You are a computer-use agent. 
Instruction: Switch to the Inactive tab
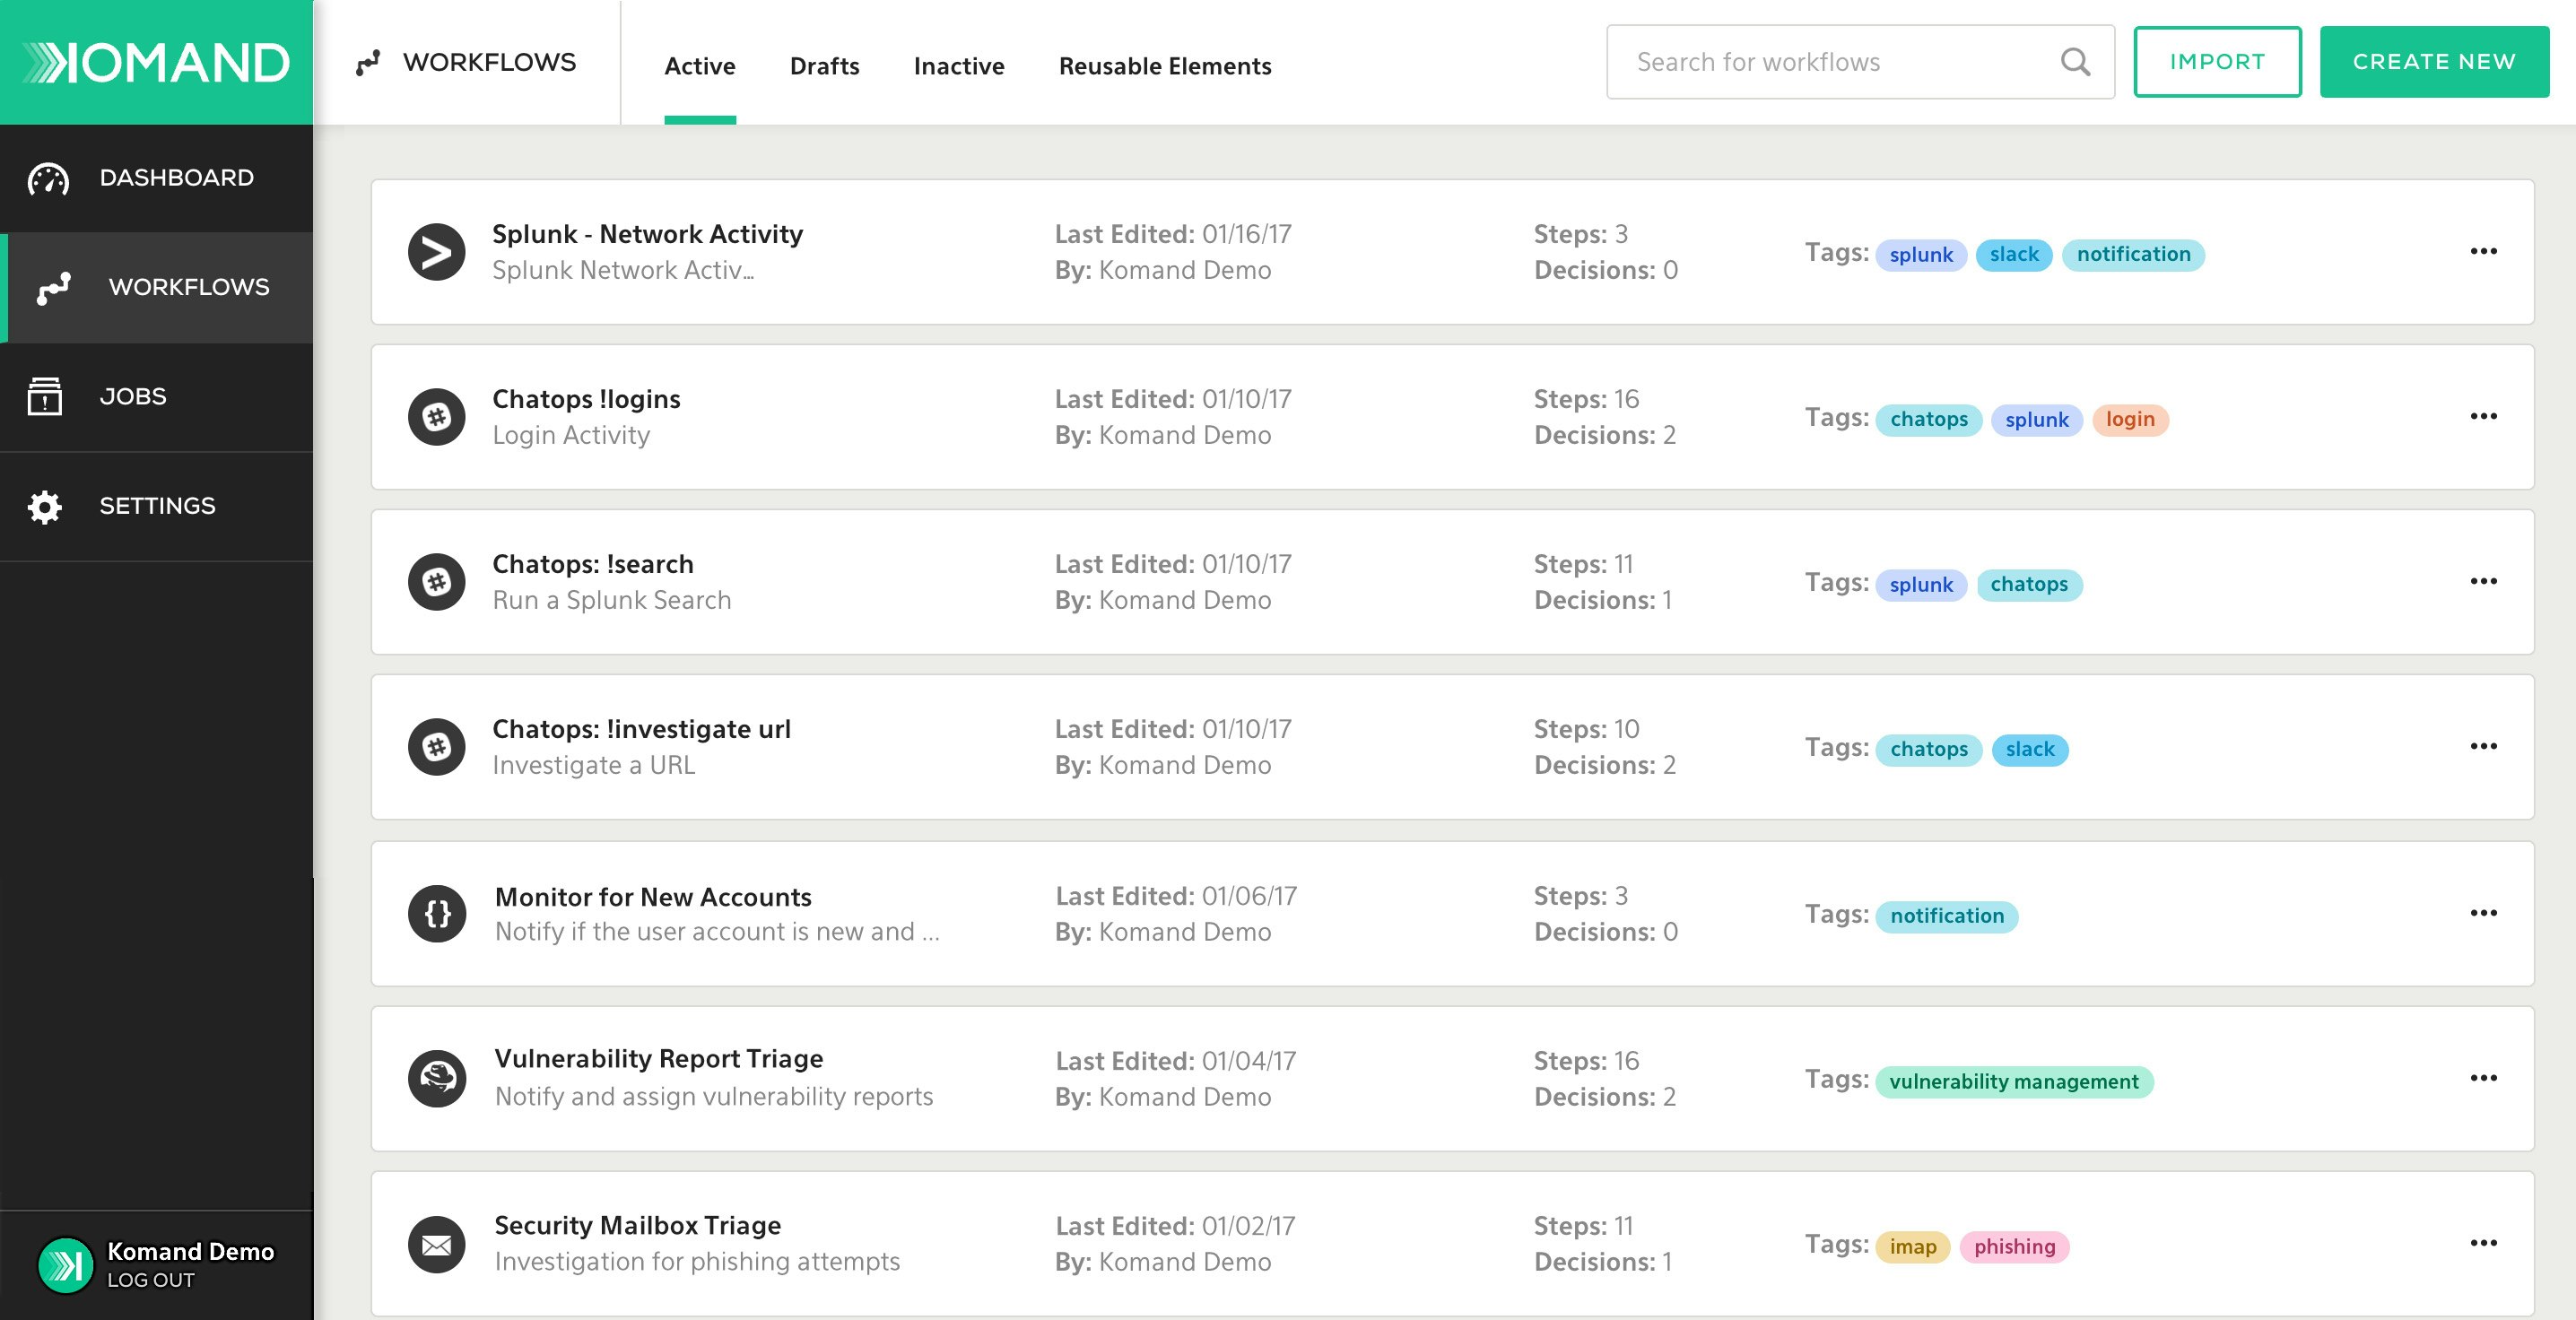point(958,66)
